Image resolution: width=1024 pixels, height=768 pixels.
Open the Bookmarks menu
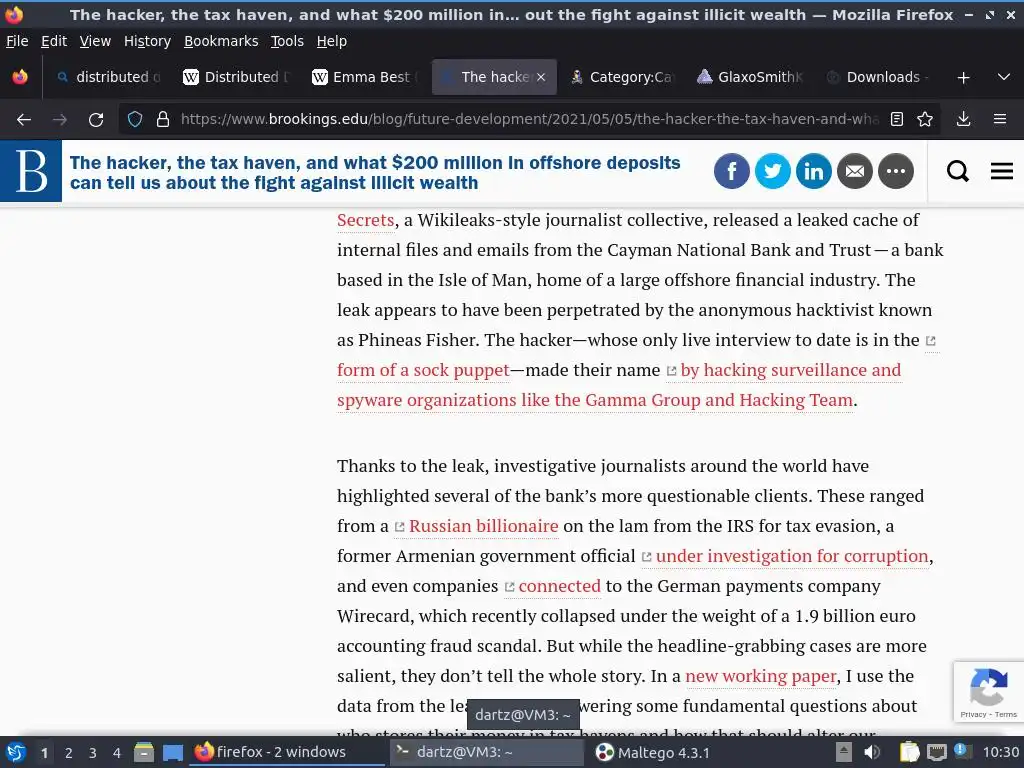[221, 41]
